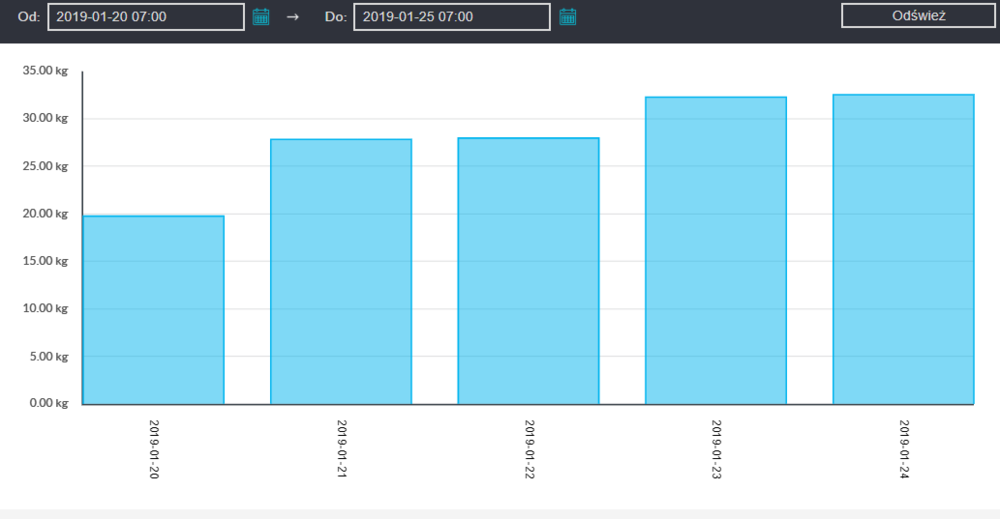Image resolution: width=1000 pixels, height=519 pixels.
Task: Click the 2019-01-24 axis label
Action: coord(904,449)
